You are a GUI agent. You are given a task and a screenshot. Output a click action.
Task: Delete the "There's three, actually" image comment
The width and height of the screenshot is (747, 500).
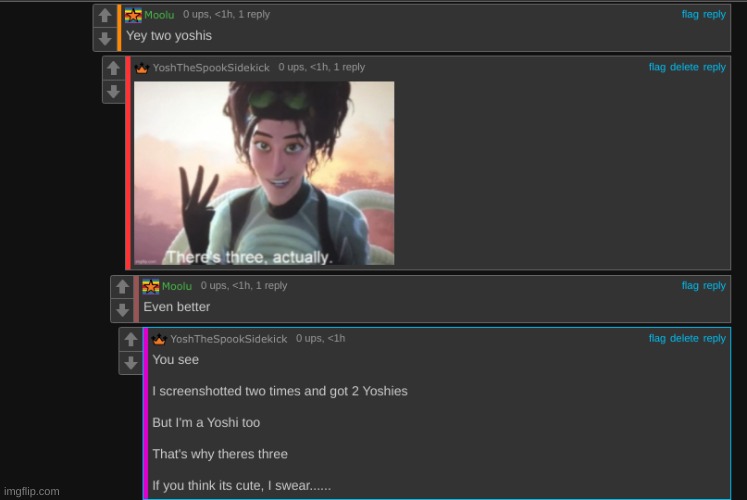(684, 67)
